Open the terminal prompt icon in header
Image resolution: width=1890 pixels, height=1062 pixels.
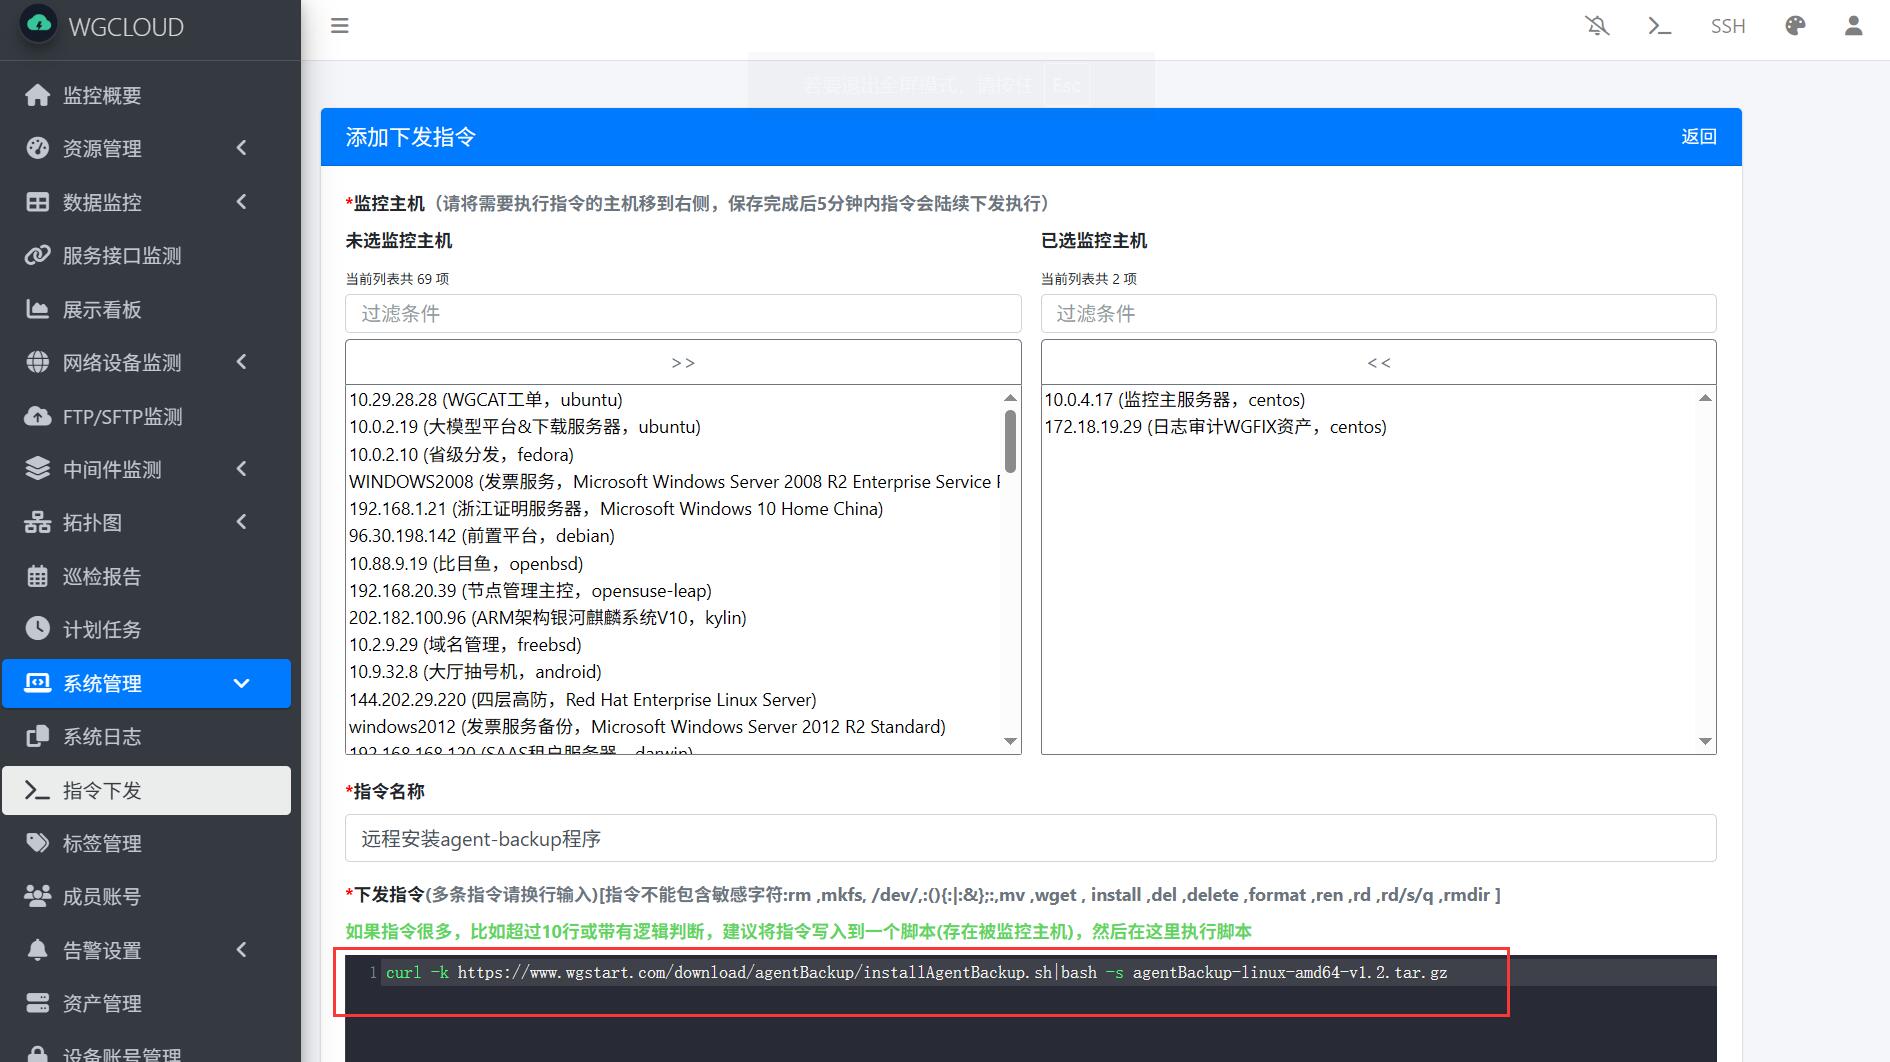[1660, 26]
